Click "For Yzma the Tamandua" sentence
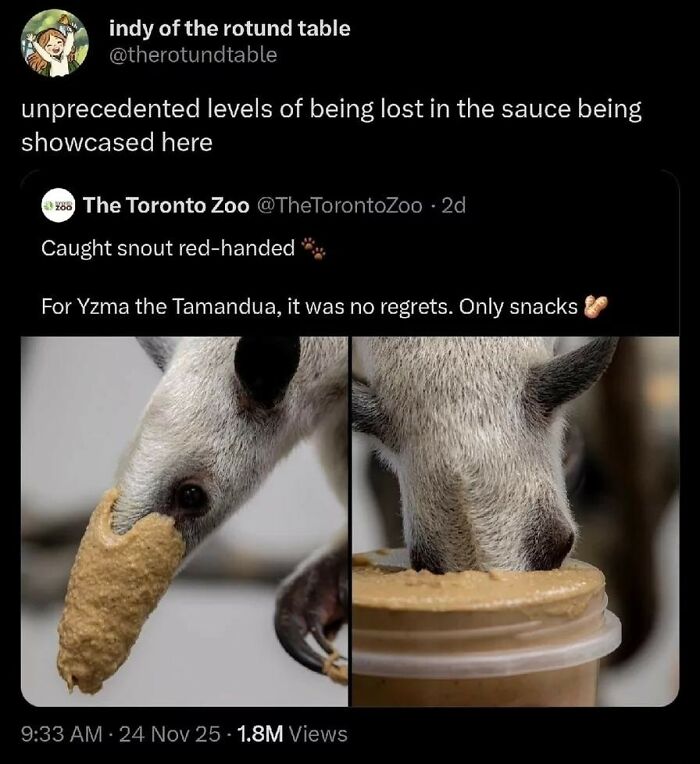700x764 pixels. click(310, 306)
